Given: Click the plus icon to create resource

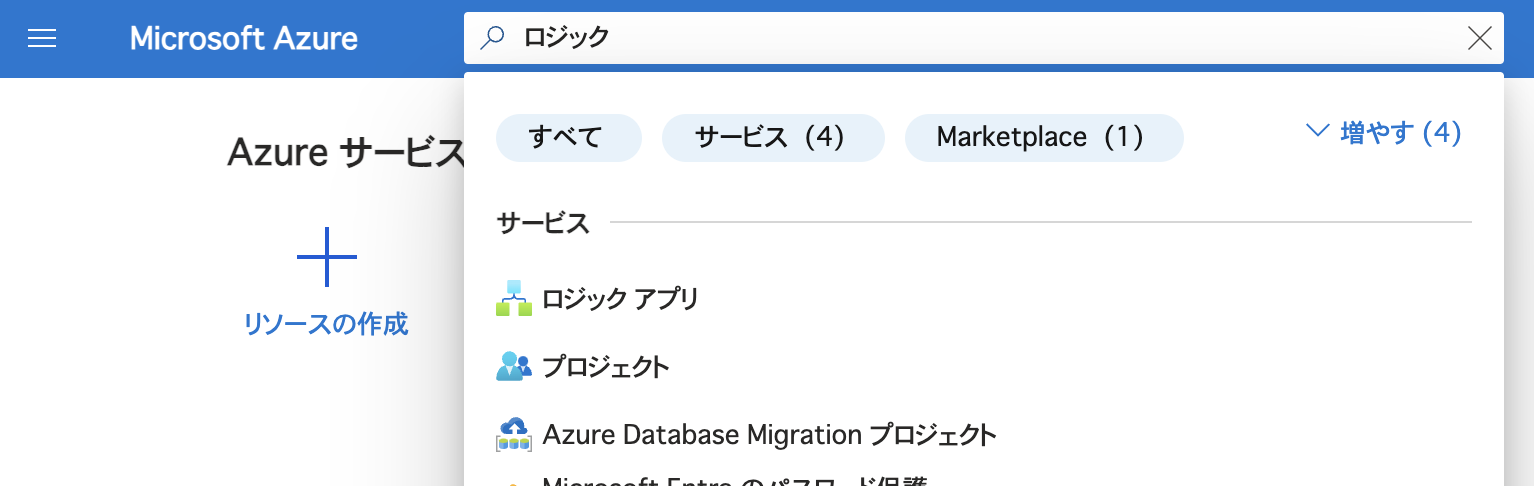Looking at the screenshot, I should [x=327, y=257].
